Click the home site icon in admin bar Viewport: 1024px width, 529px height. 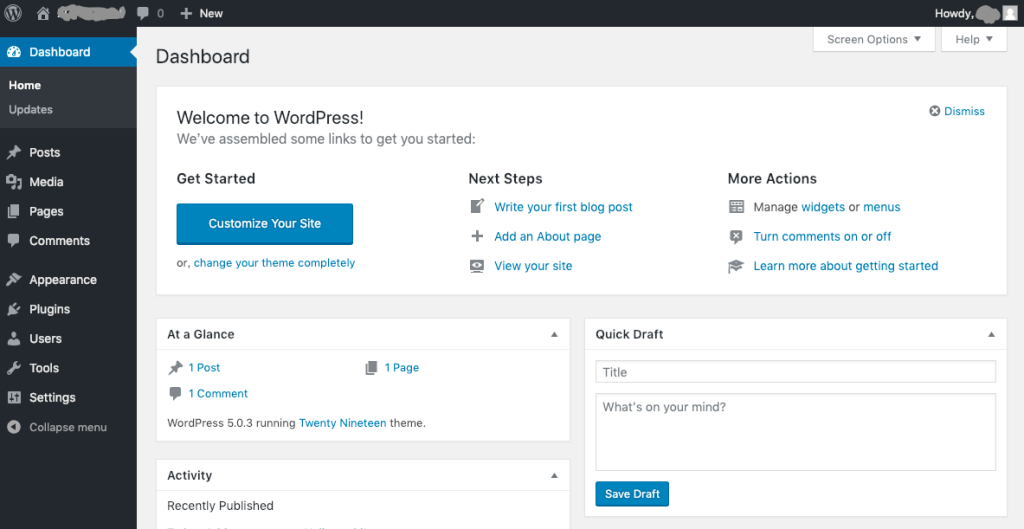43,13
